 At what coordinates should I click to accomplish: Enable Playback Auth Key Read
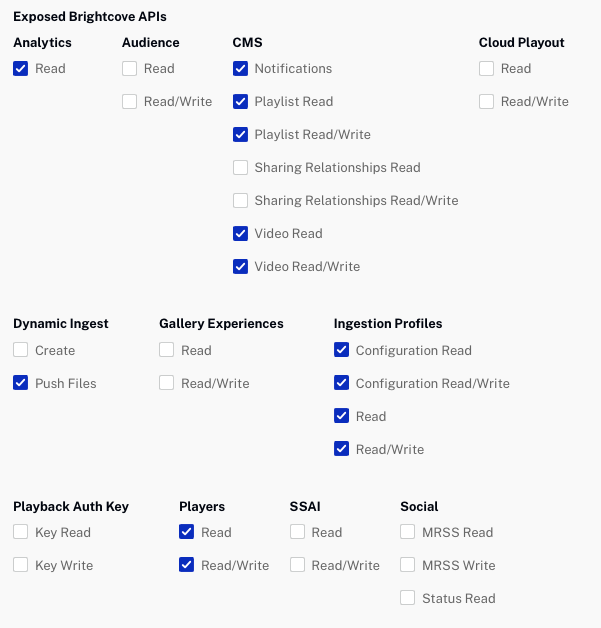21,533
